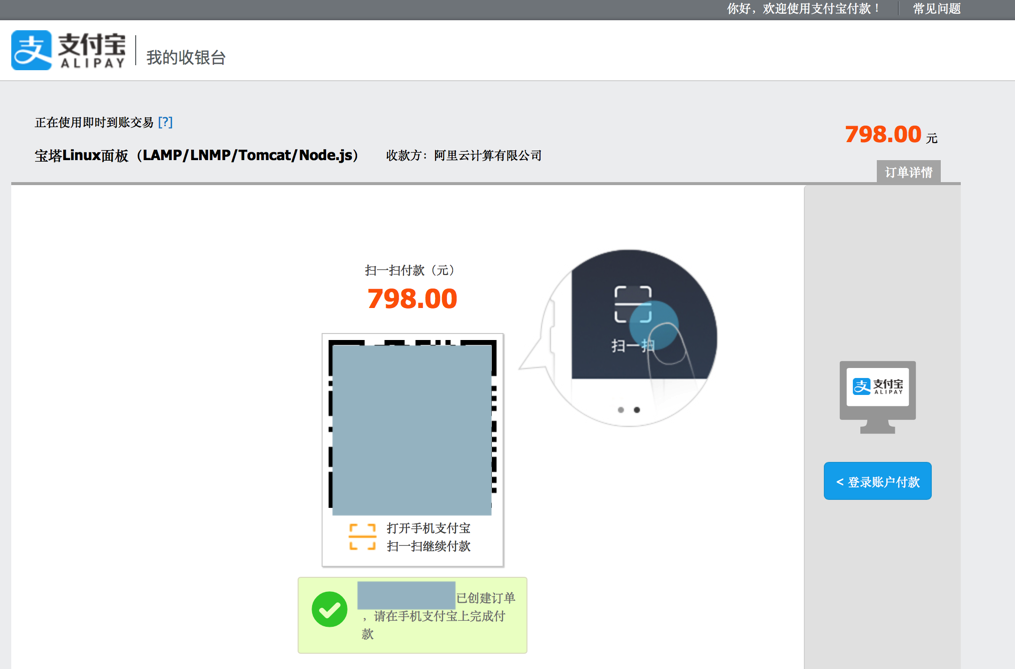Open the 常见问题 FAQ link
Image resolution: width=1015 pixels, height=669 pixels.
tap(936, 9)
